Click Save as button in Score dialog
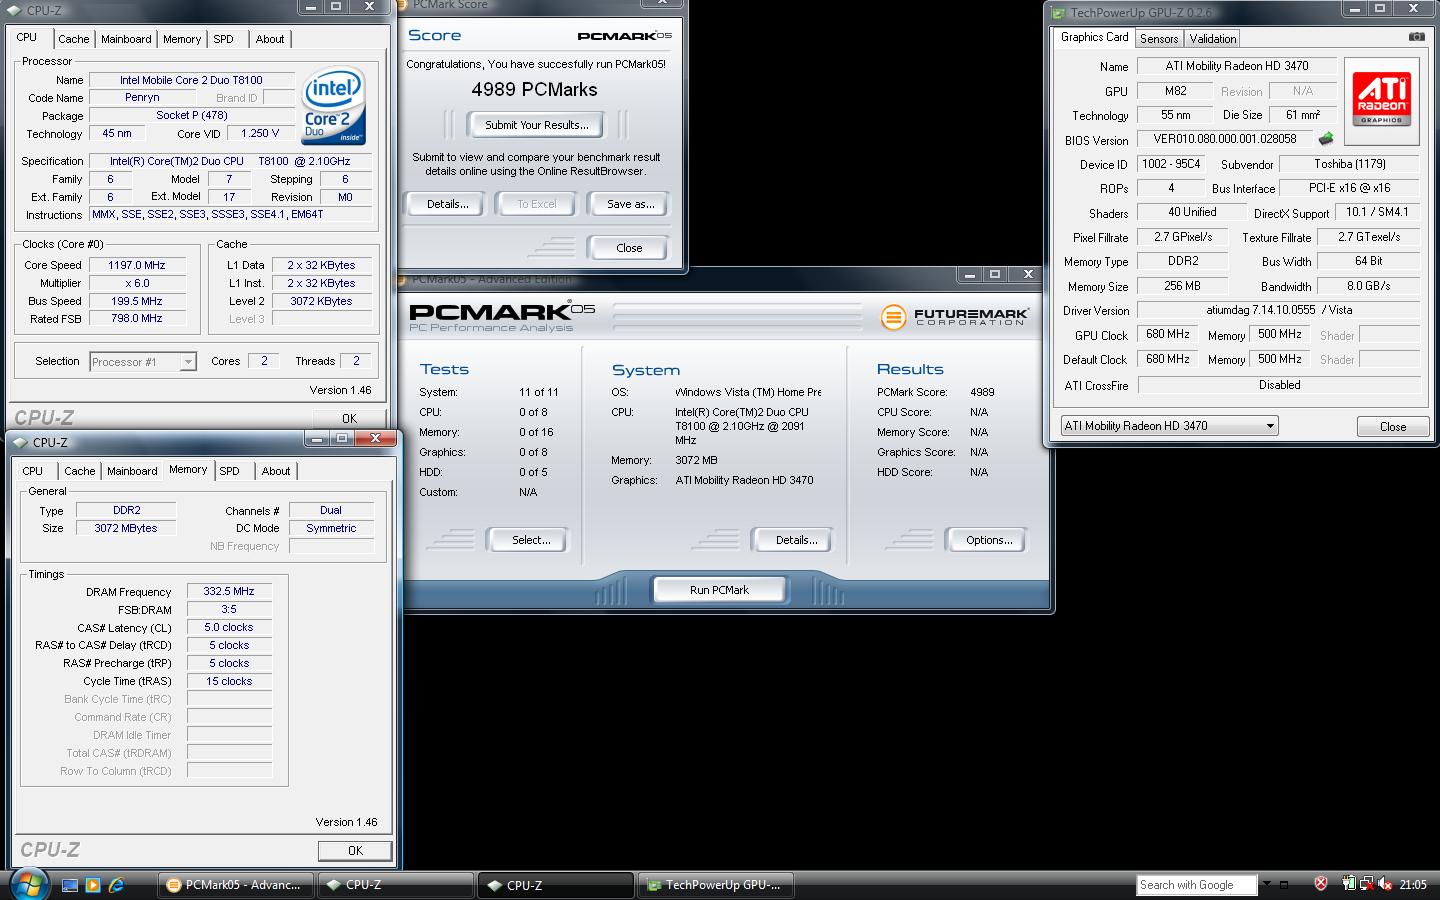1440x900 pixels. (630, 204)
